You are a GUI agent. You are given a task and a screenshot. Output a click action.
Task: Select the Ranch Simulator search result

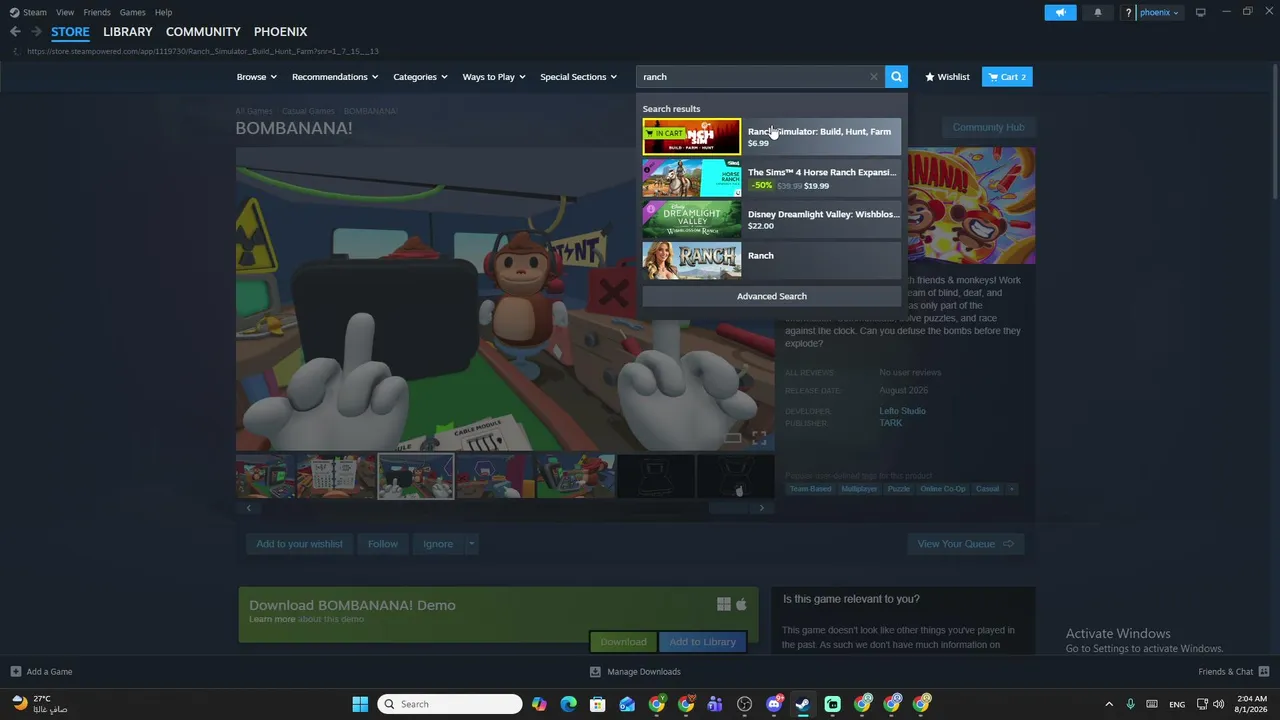tap(771, 137)
